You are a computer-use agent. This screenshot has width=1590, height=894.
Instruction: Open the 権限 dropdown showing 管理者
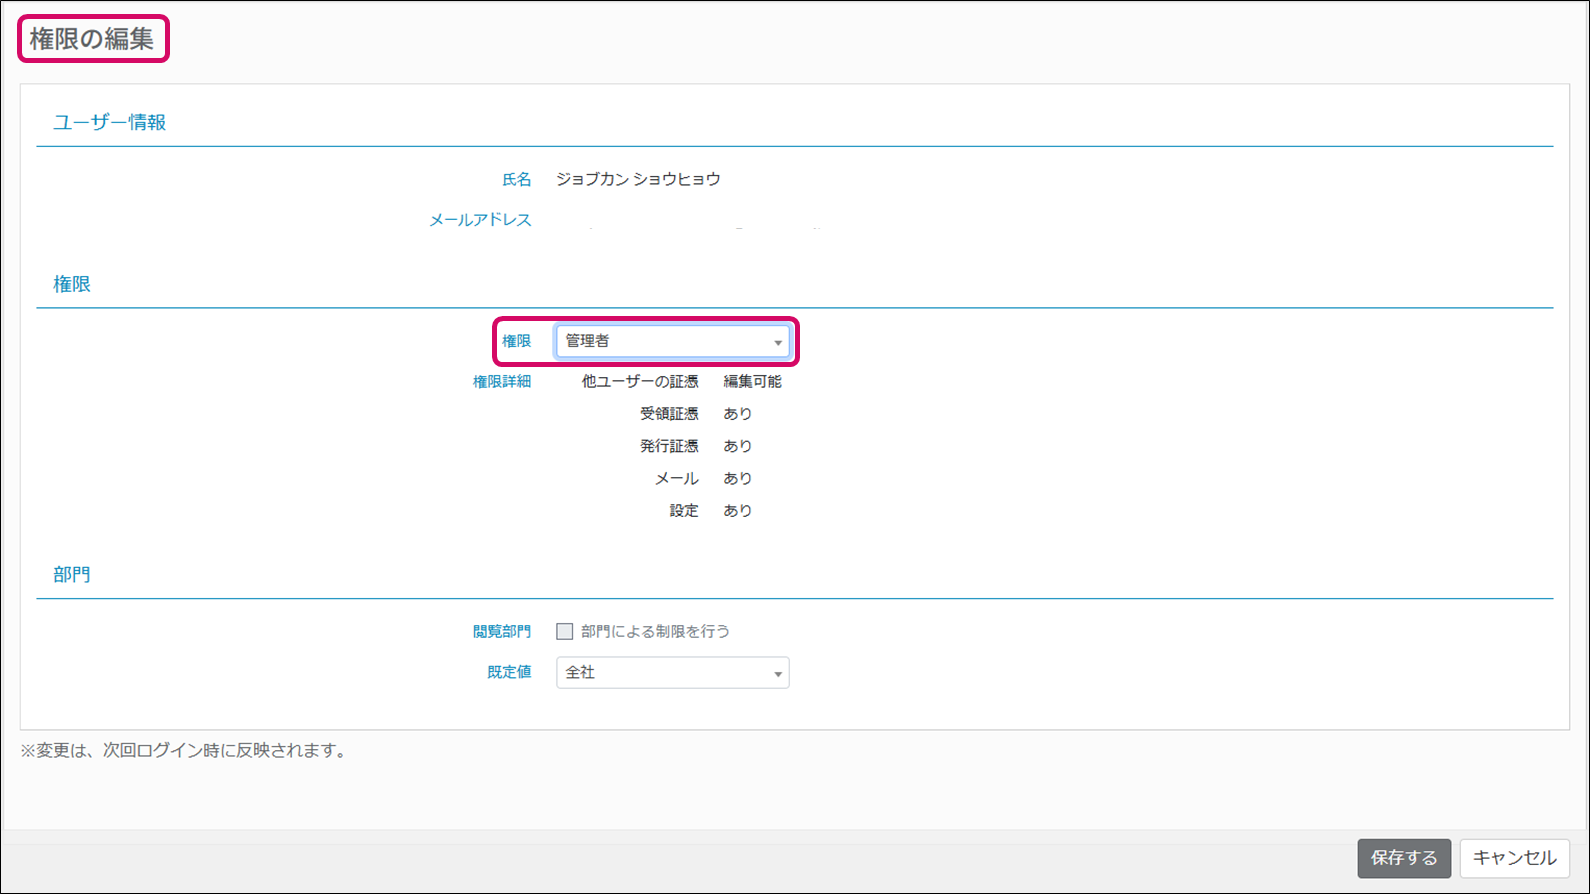[x=672, y=342]
